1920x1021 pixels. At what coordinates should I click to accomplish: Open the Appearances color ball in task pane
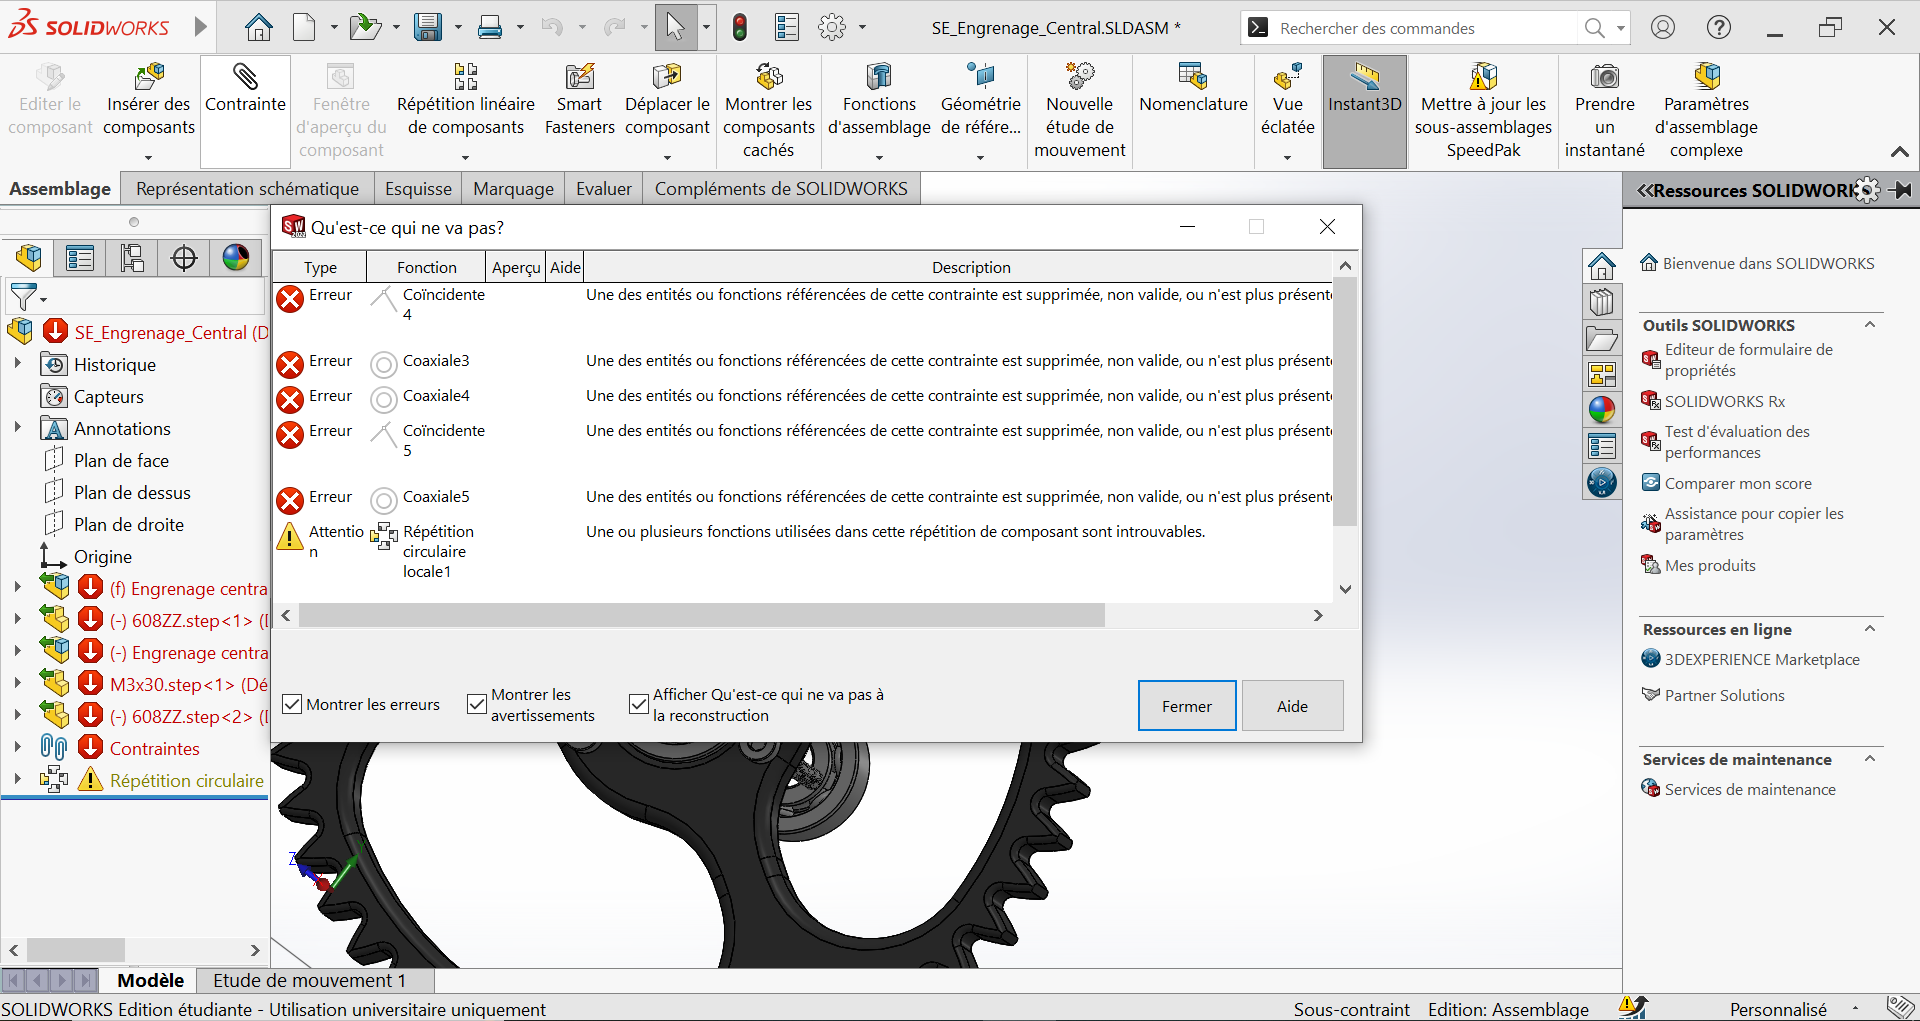[1602, 410]
